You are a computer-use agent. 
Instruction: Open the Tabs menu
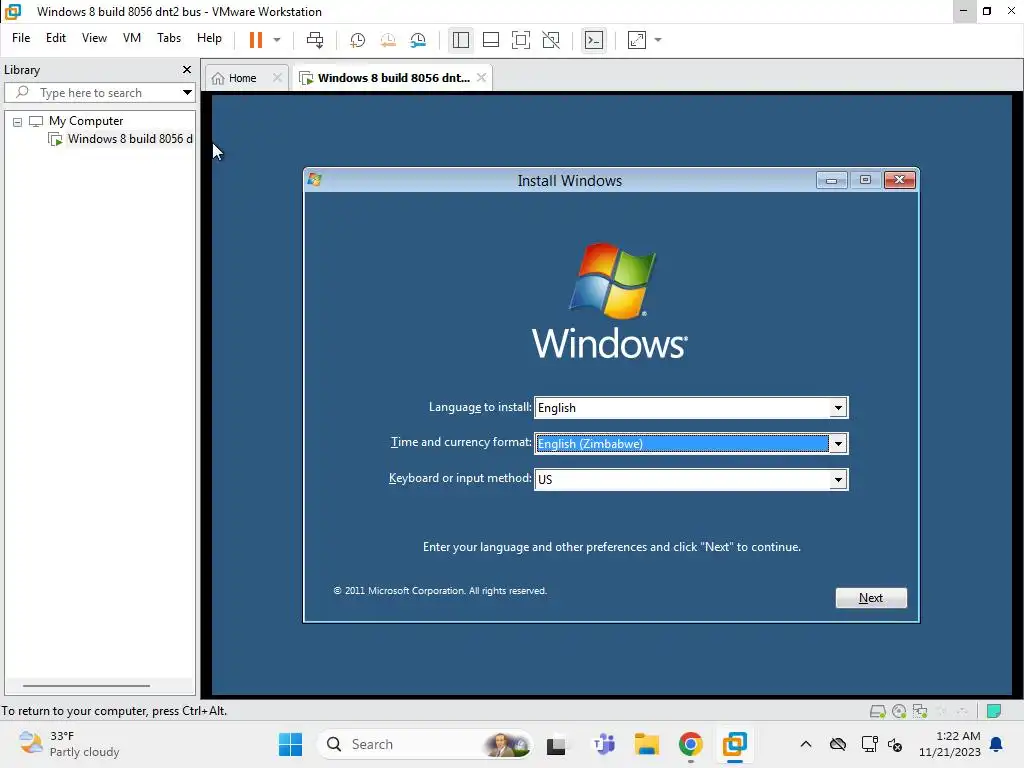168,38
